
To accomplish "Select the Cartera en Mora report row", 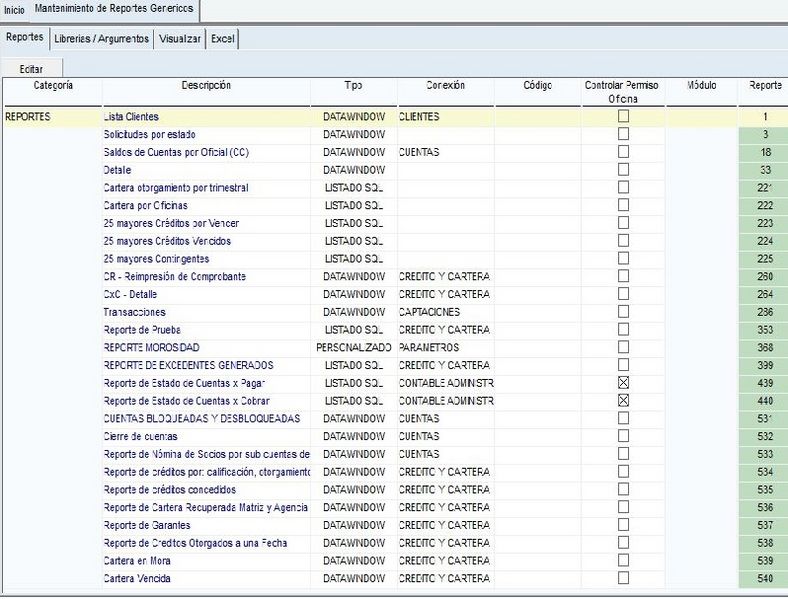I will pos(137,561).
